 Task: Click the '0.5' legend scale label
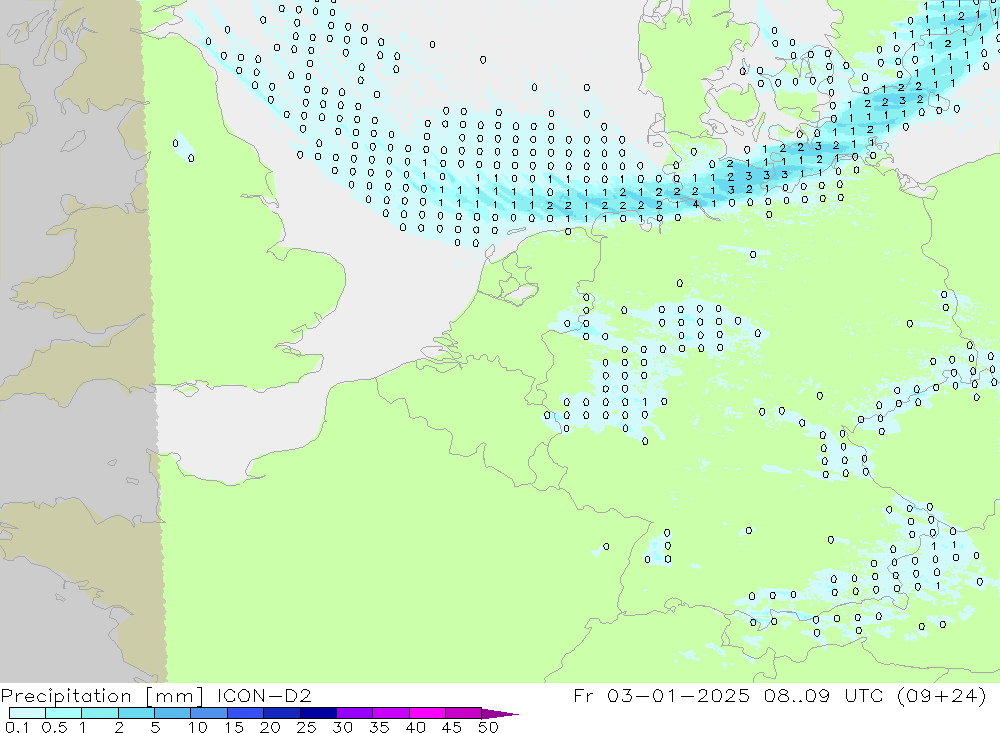click(x=54, y=727)
